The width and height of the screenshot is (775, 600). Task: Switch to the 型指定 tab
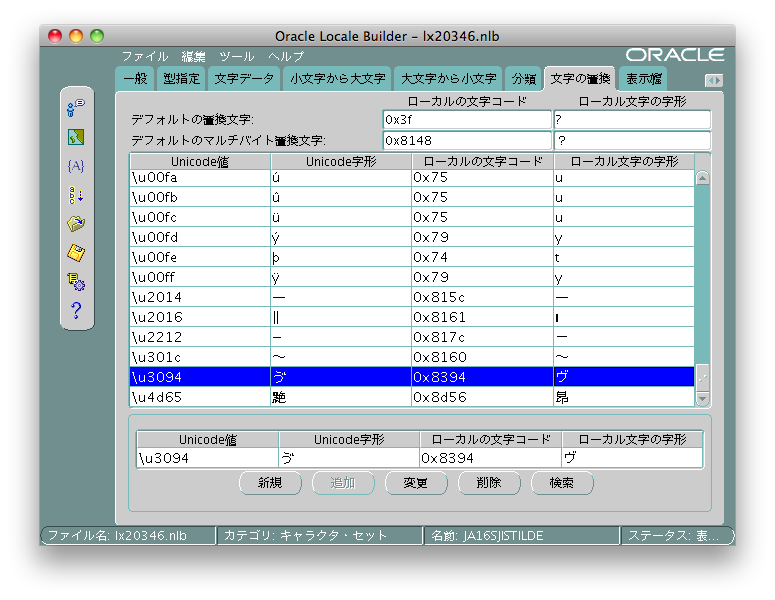coord(181,79)
